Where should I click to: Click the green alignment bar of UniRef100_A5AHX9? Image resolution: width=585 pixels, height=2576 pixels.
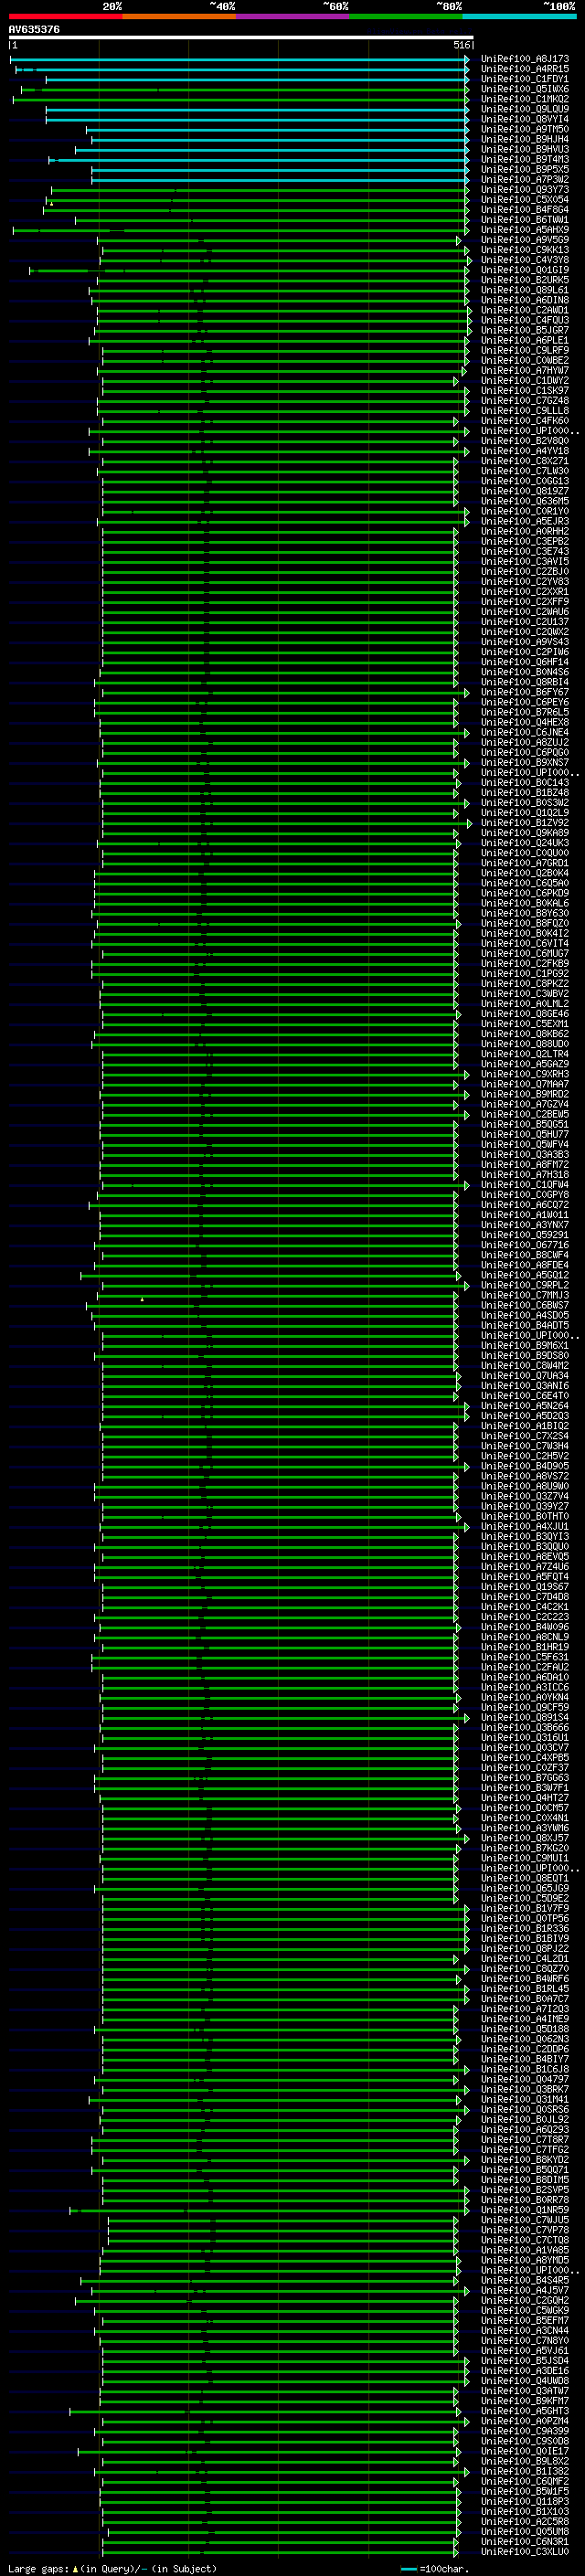241,230
